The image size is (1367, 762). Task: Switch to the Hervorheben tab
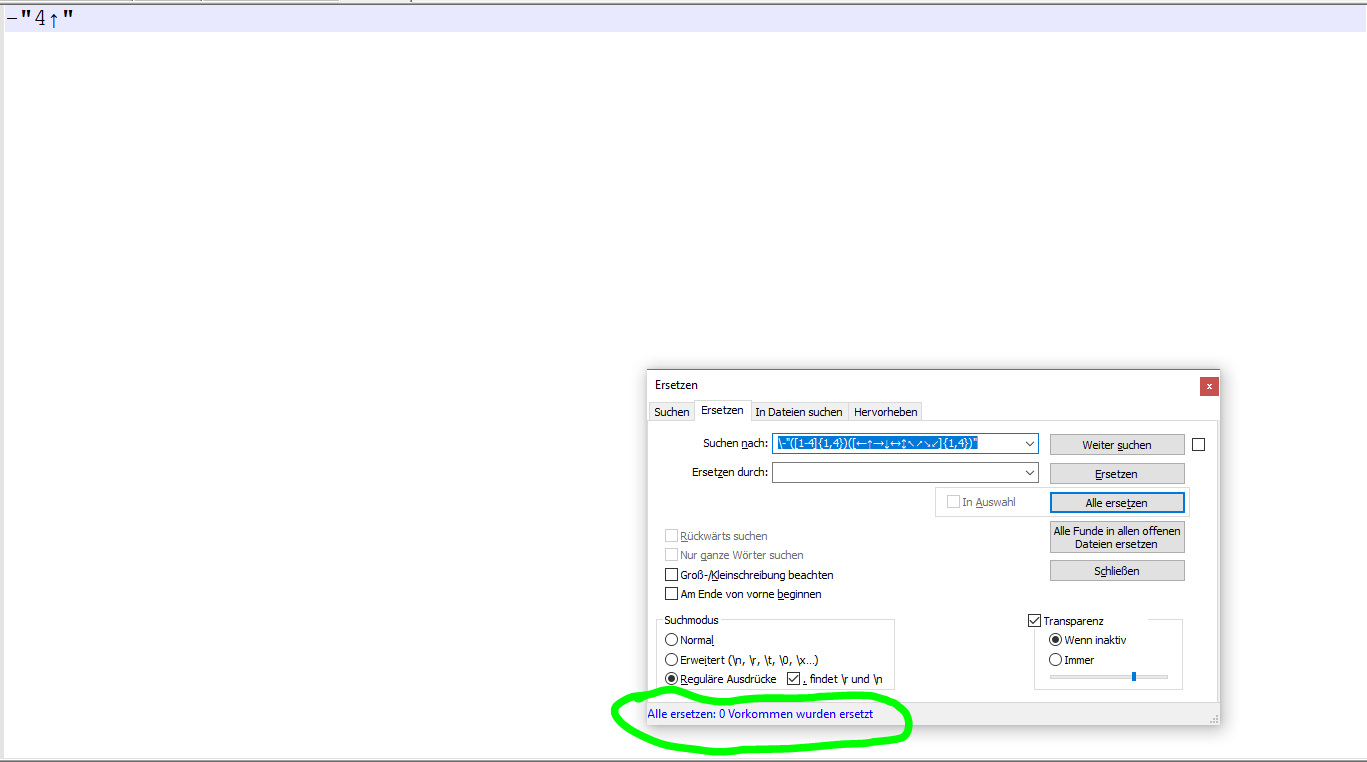pyautogui.click(x=885, y=411)
